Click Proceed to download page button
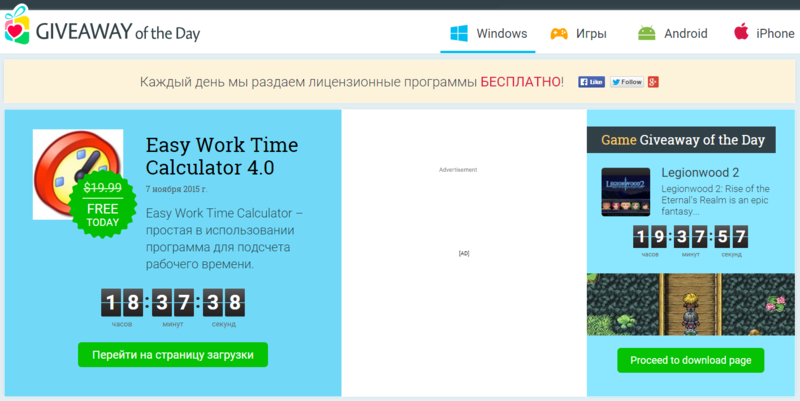This screenshot has height=401, width=800. 691,360
